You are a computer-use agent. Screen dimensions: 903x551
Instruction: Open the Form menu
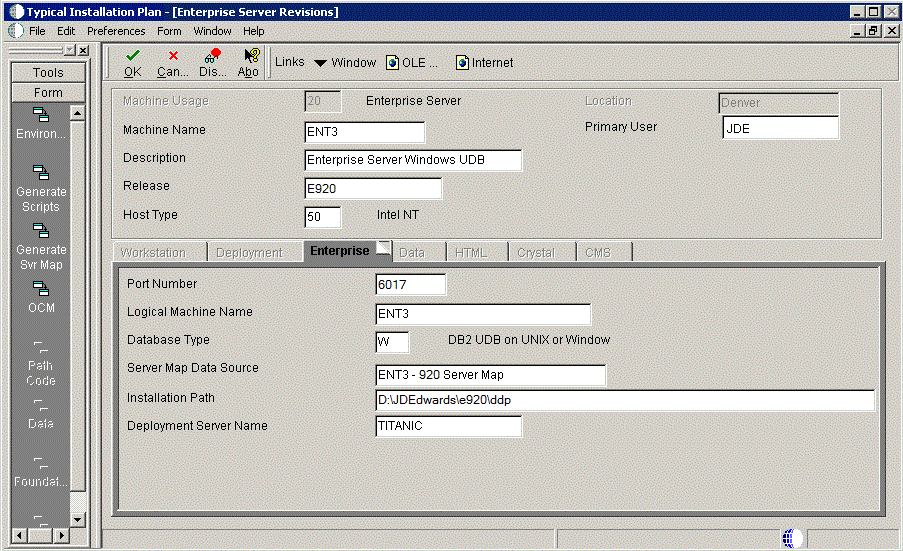point(169,31)
